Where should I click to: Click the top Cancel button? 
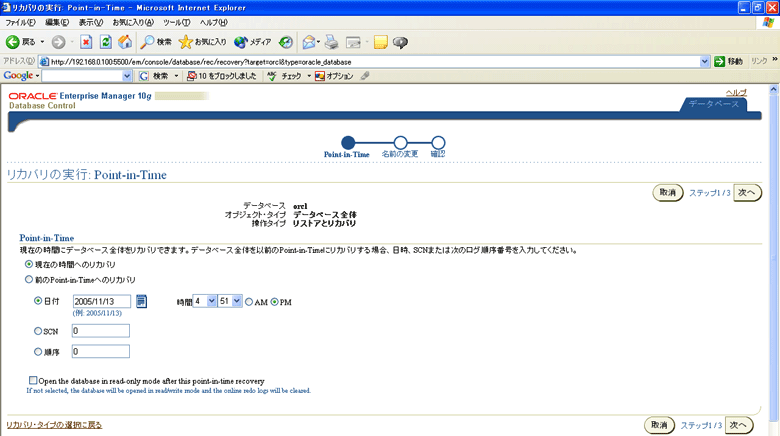[668, 193]
